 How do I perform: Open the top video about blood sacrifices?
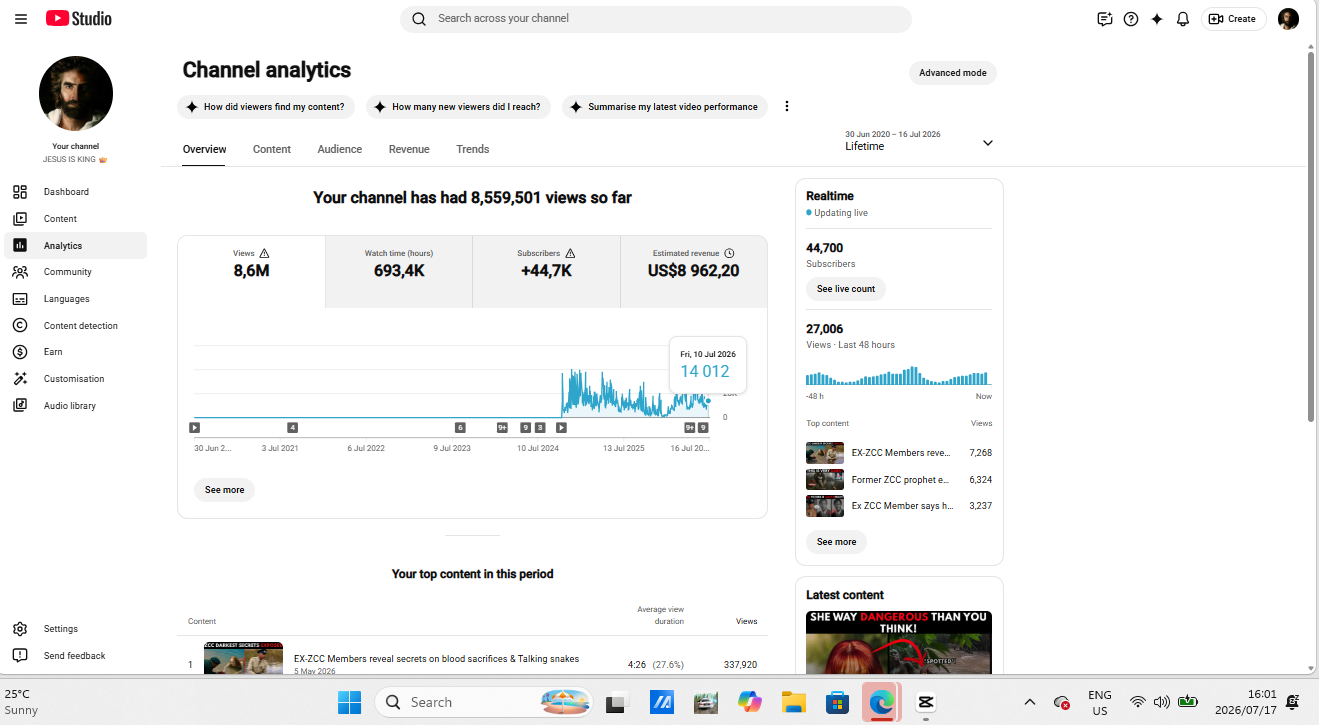[x=436, y=659]
